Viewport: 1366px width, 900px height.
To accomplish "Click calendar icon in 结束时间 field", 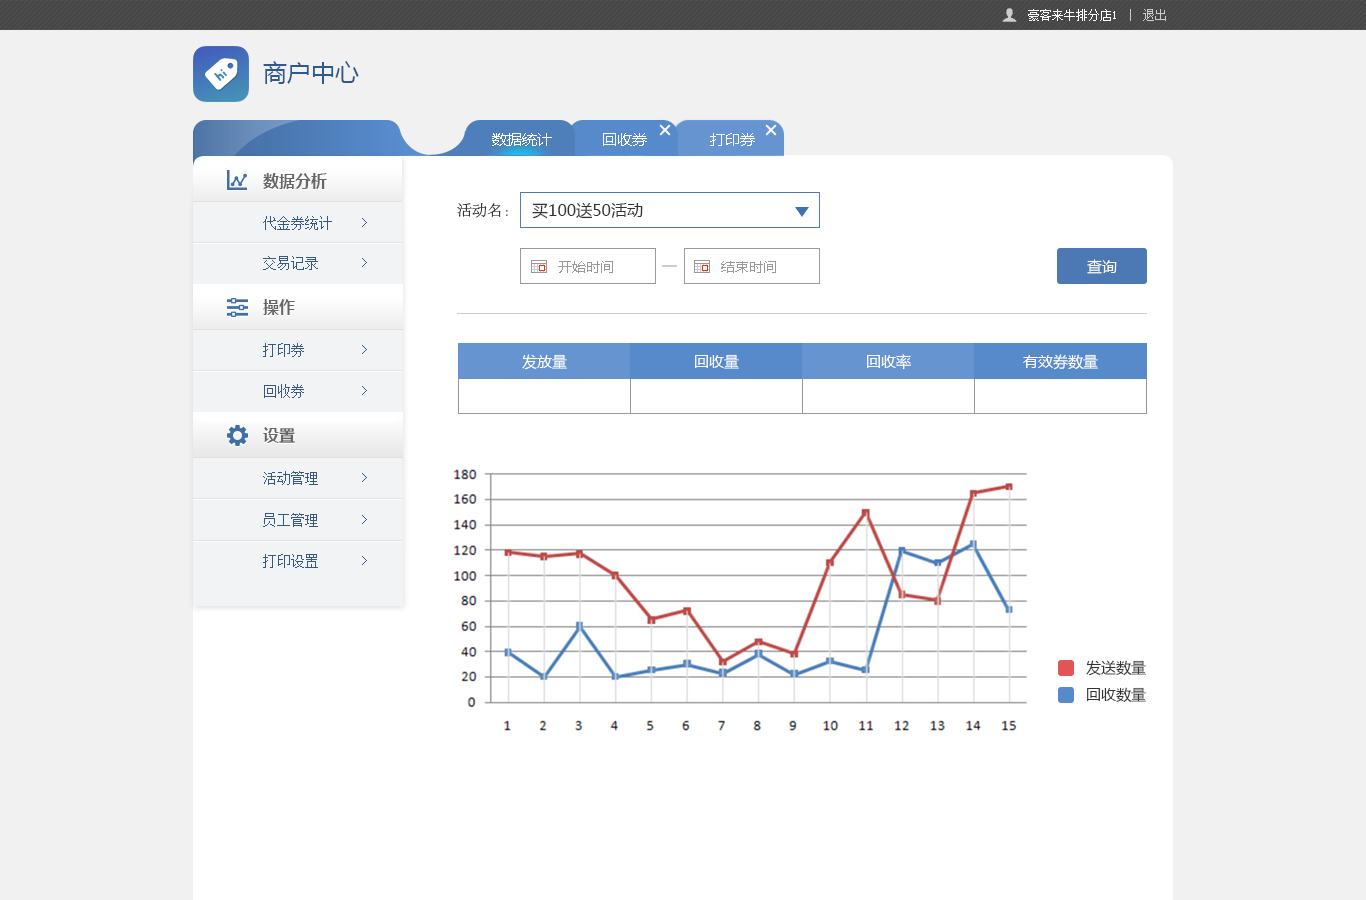I will [x=702, y=267].
